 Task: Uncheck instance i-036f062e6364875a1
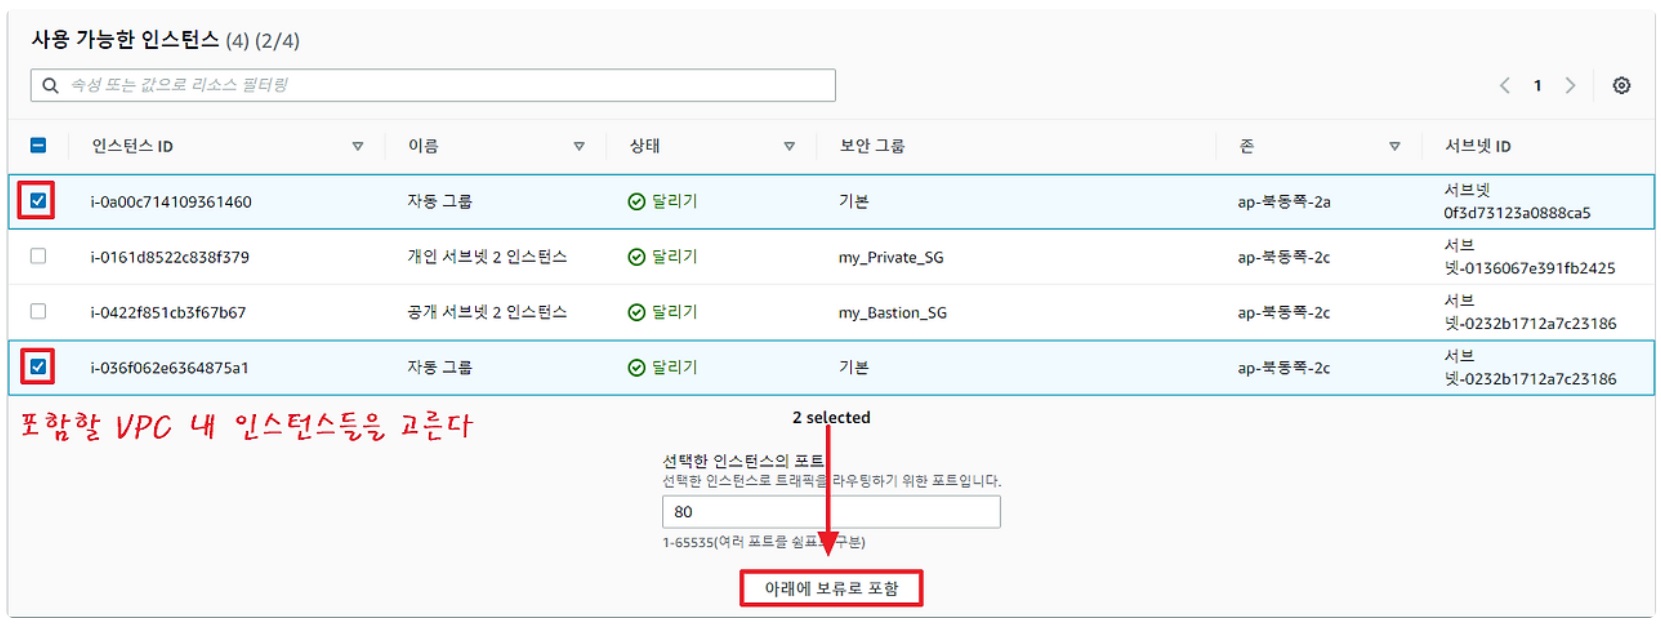click(38, 367)
